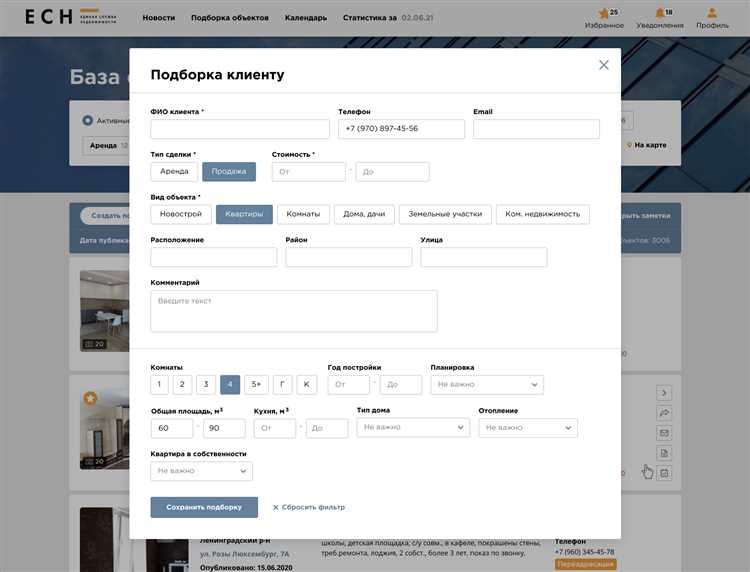
Task: Expand the Планировка dropdown
Action: (487, 384)
